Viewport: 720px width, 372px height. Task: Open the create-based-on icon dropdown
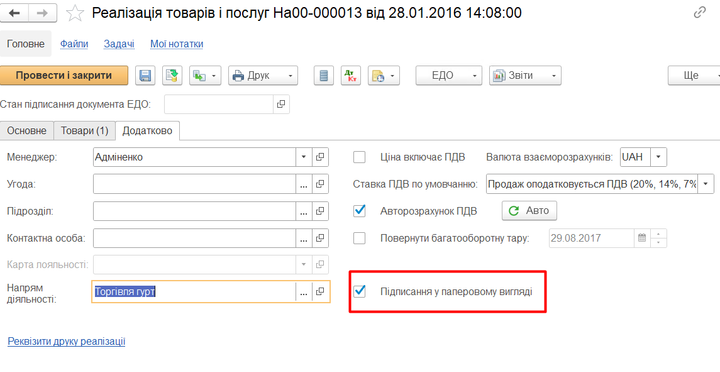[x=205, y=75]
